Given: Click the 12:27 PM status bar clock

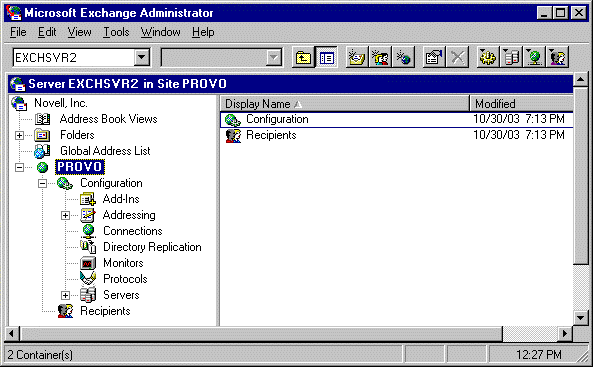Looking at the screenshot, I should coord(539,355).
